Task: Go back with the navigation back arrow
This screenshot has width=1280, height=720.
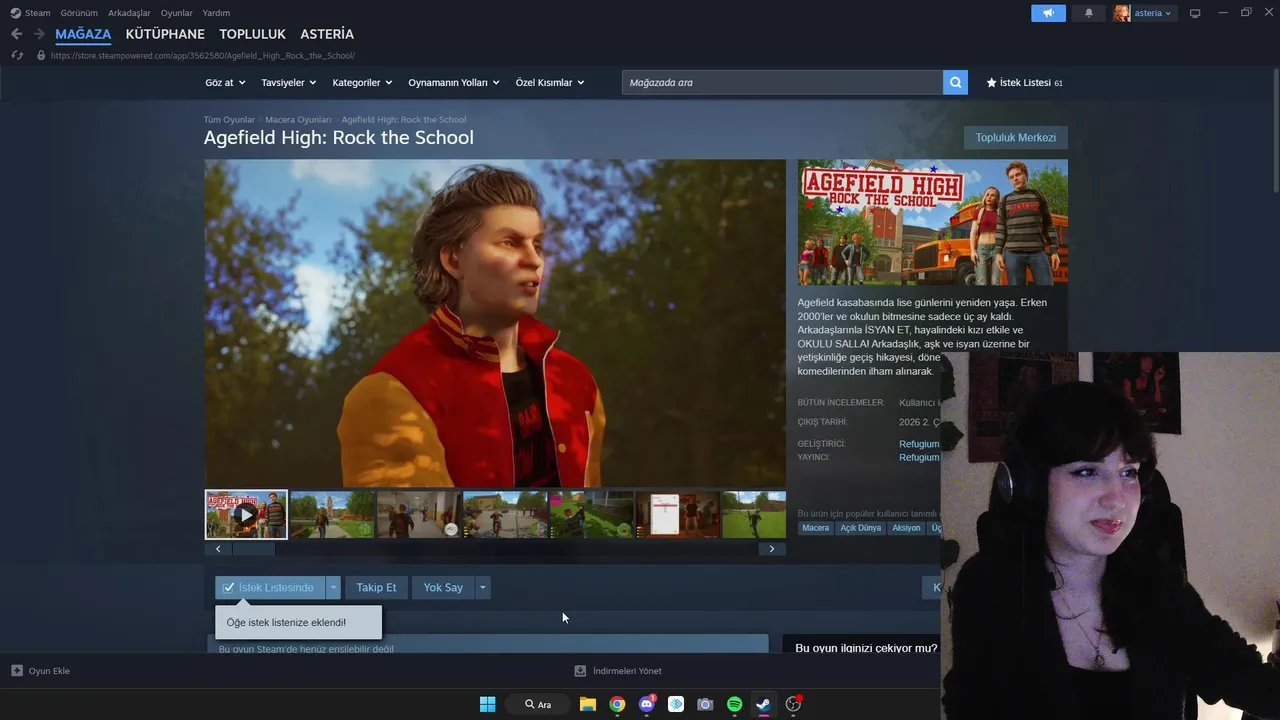Action: (16, 34)
